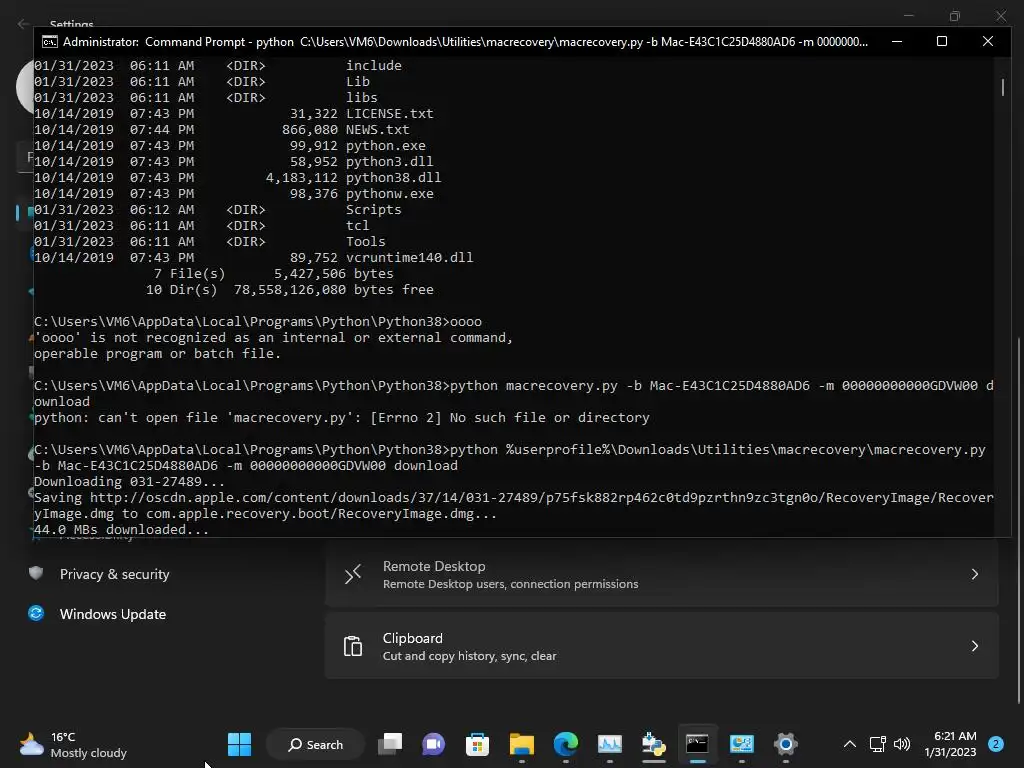
Task: Click the 'Downloading 031-27489...' line
Action: pos(129,481)
